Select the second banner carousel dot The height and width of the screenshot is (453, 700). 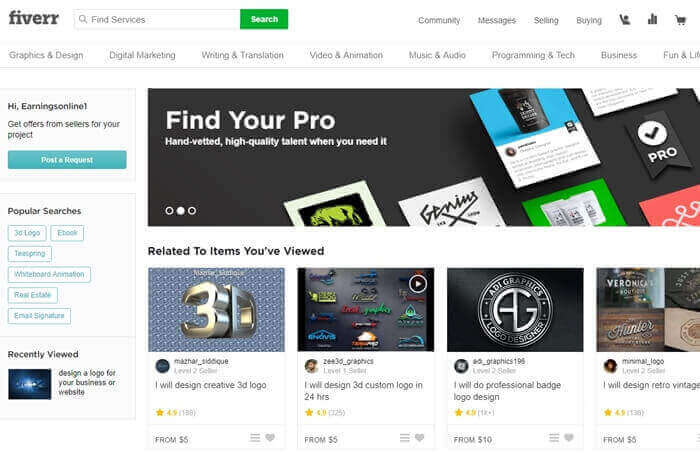point(180,211)
